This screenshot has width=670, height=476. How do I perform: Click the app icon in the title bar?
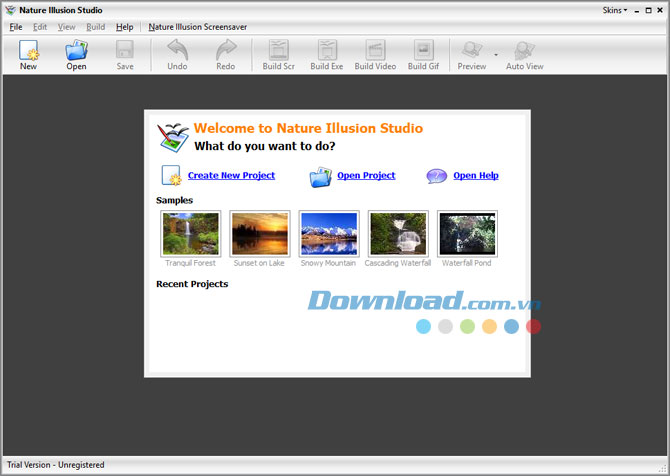tap(10, 10)
